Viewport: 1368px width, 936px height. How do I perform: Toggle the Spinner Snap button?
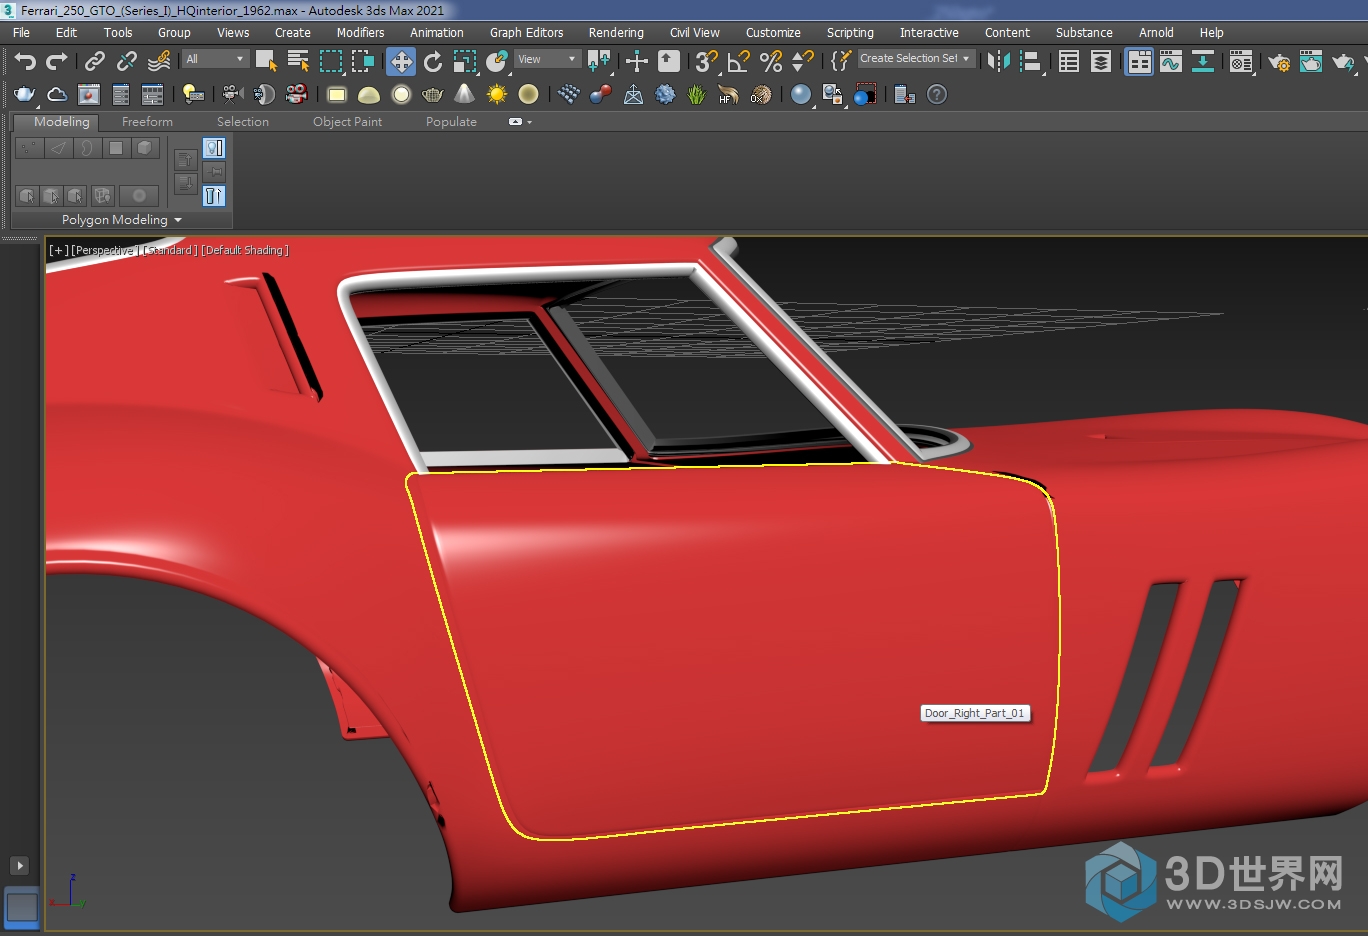pos(803,62)
